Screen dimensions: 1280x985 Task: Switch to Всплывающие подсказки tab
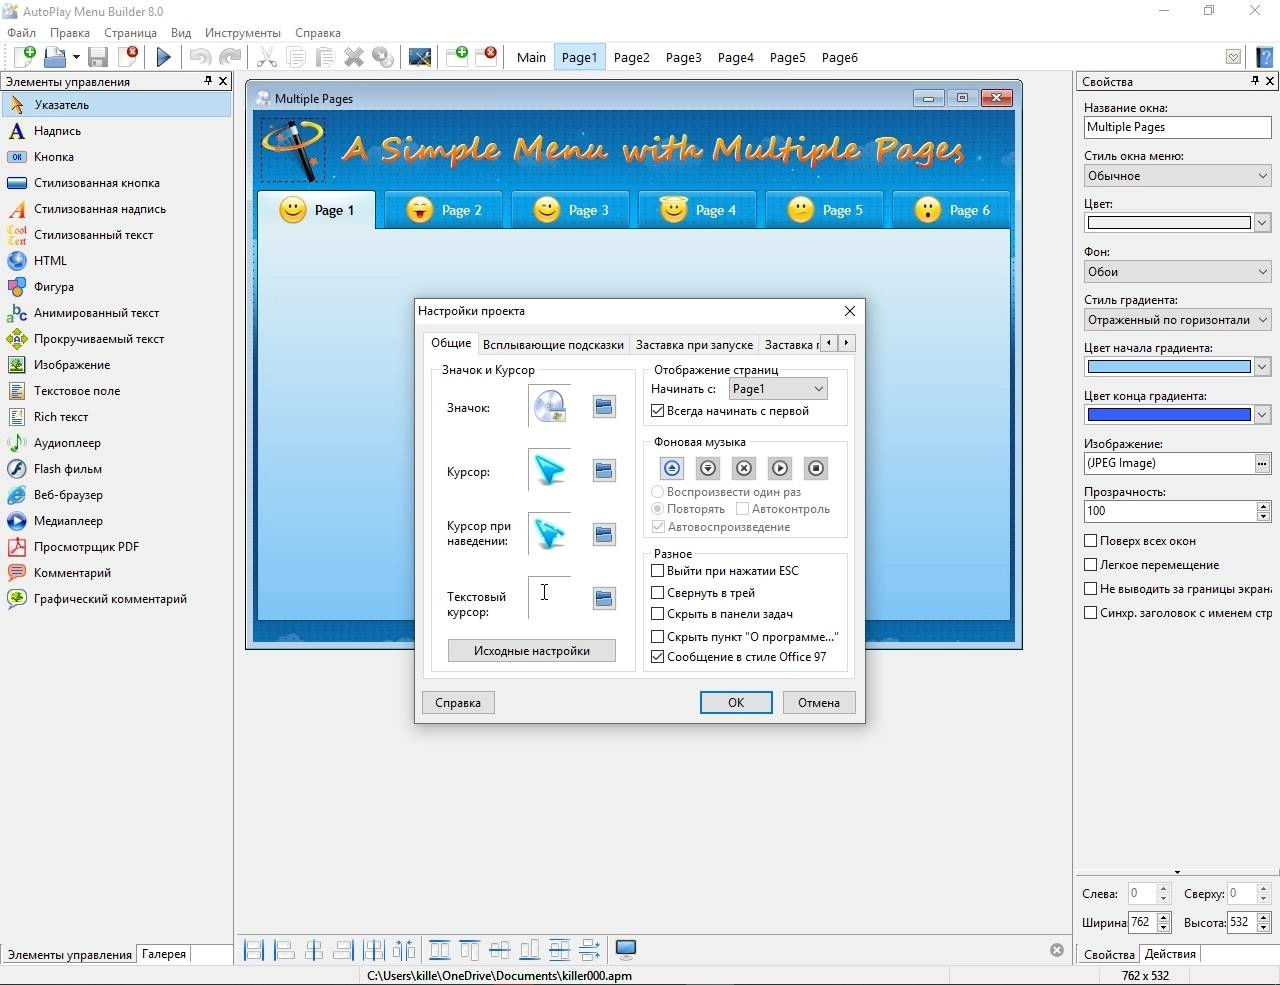[x=553, y=344]
